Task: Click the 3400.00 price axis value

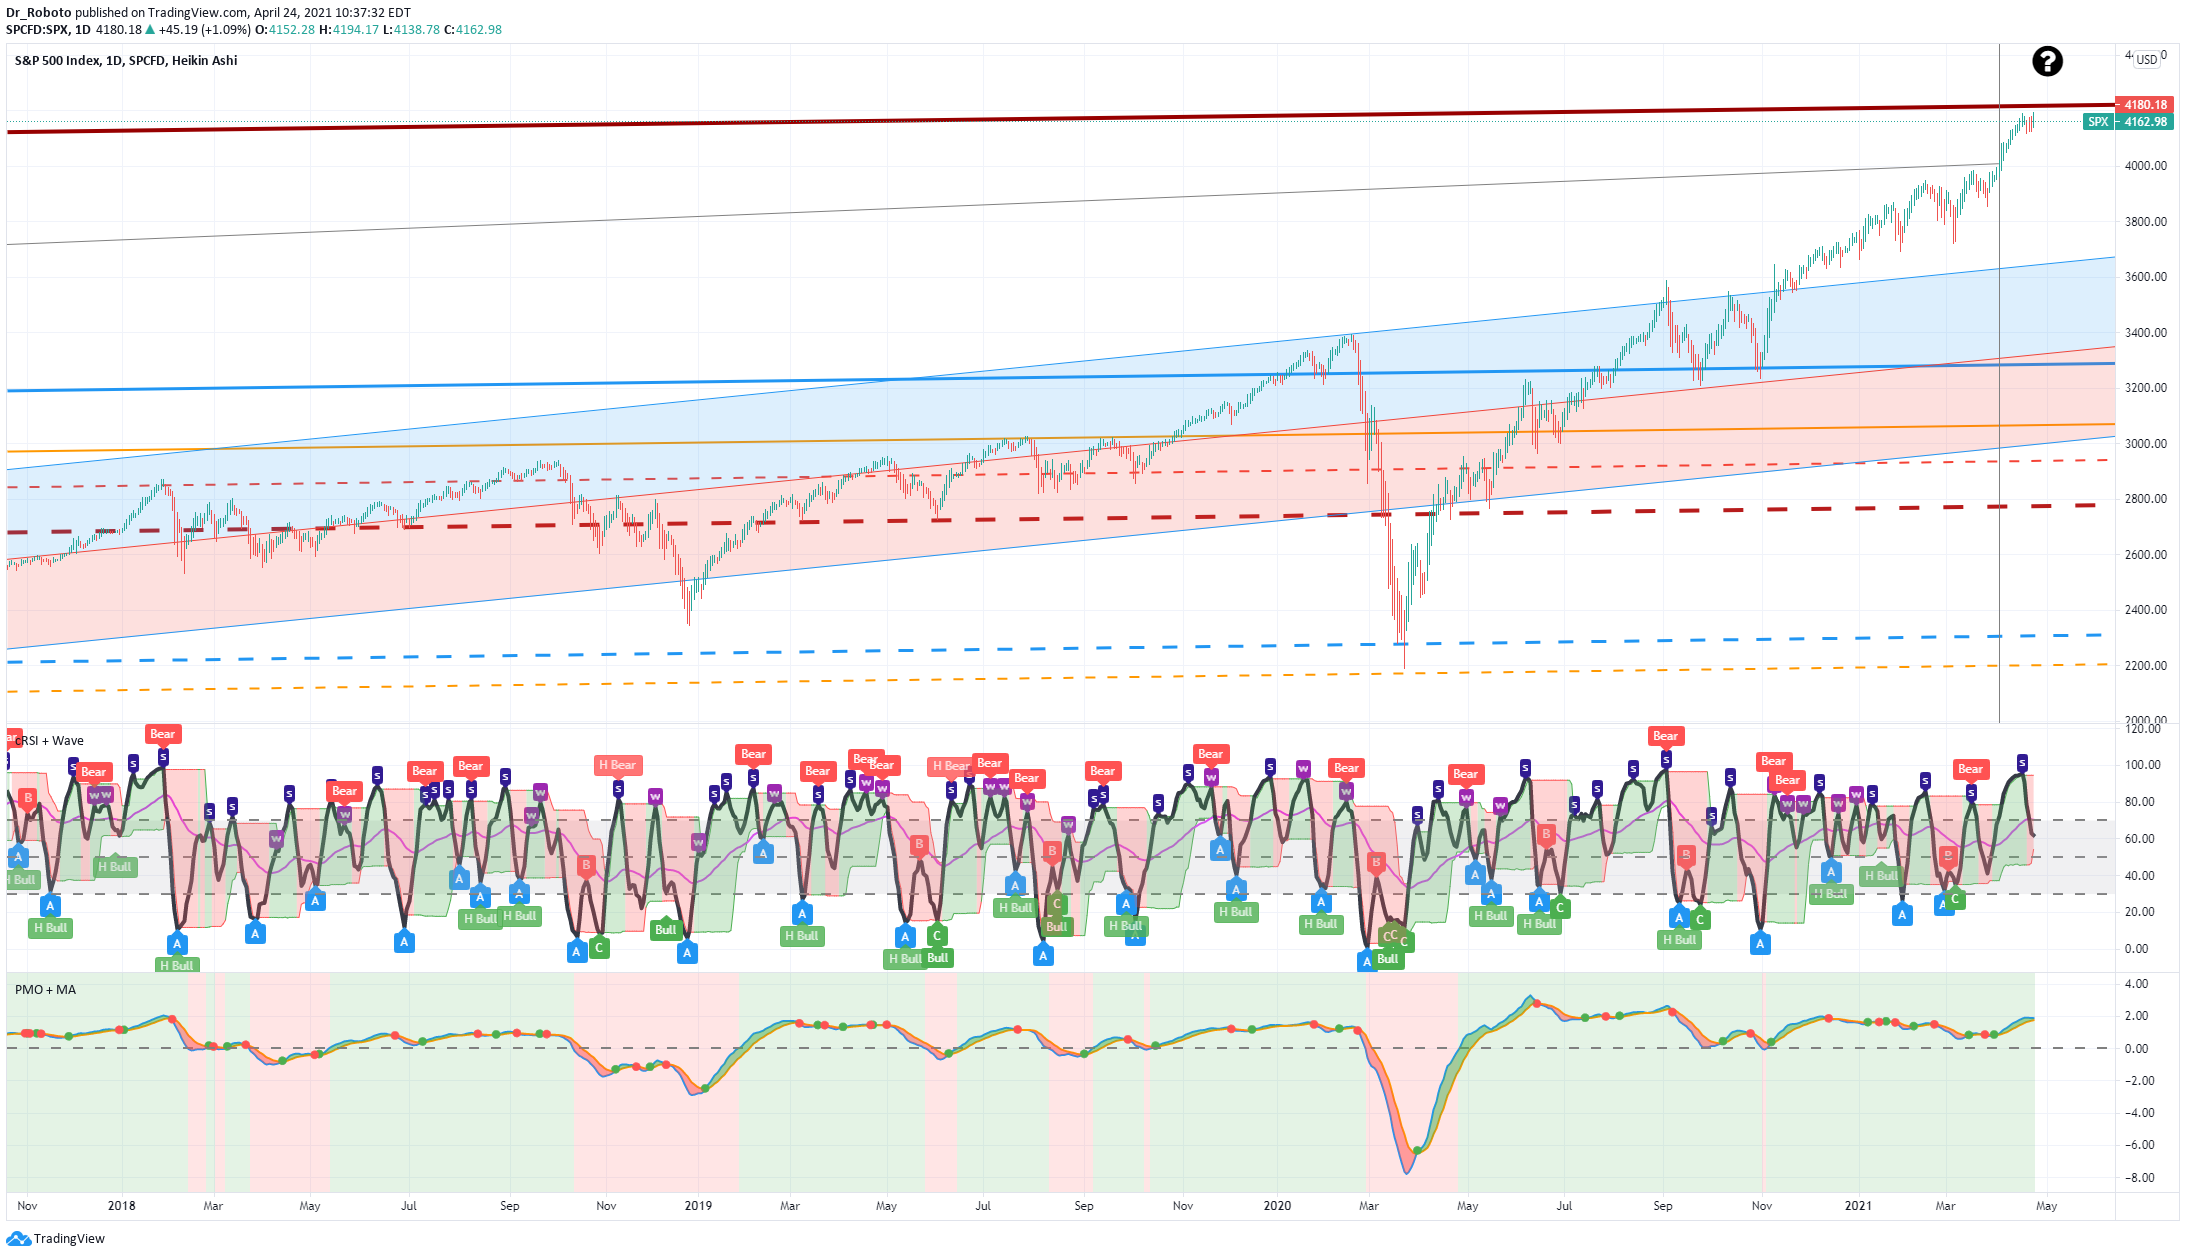Action: coord(2146,333)
